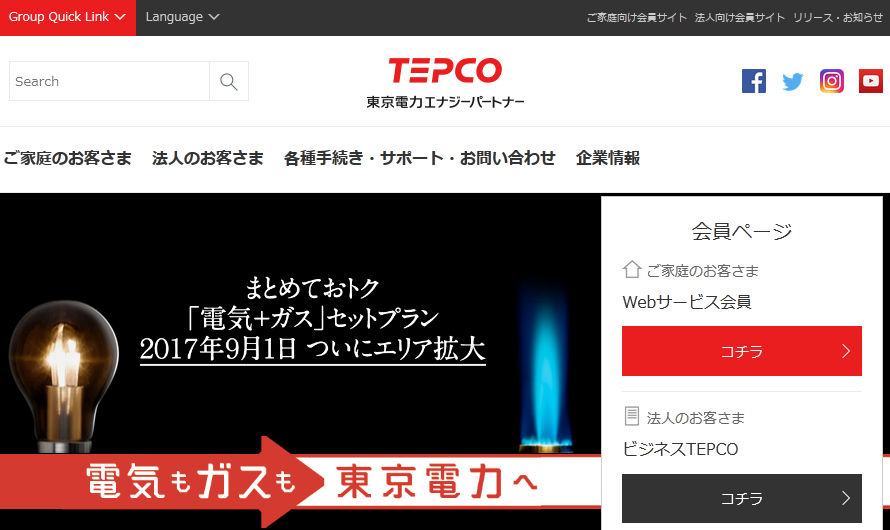The height and width of the screenshot is (530, 890).
Task: Open 企業情報 menu item
Action: click(x=608, y=158)
